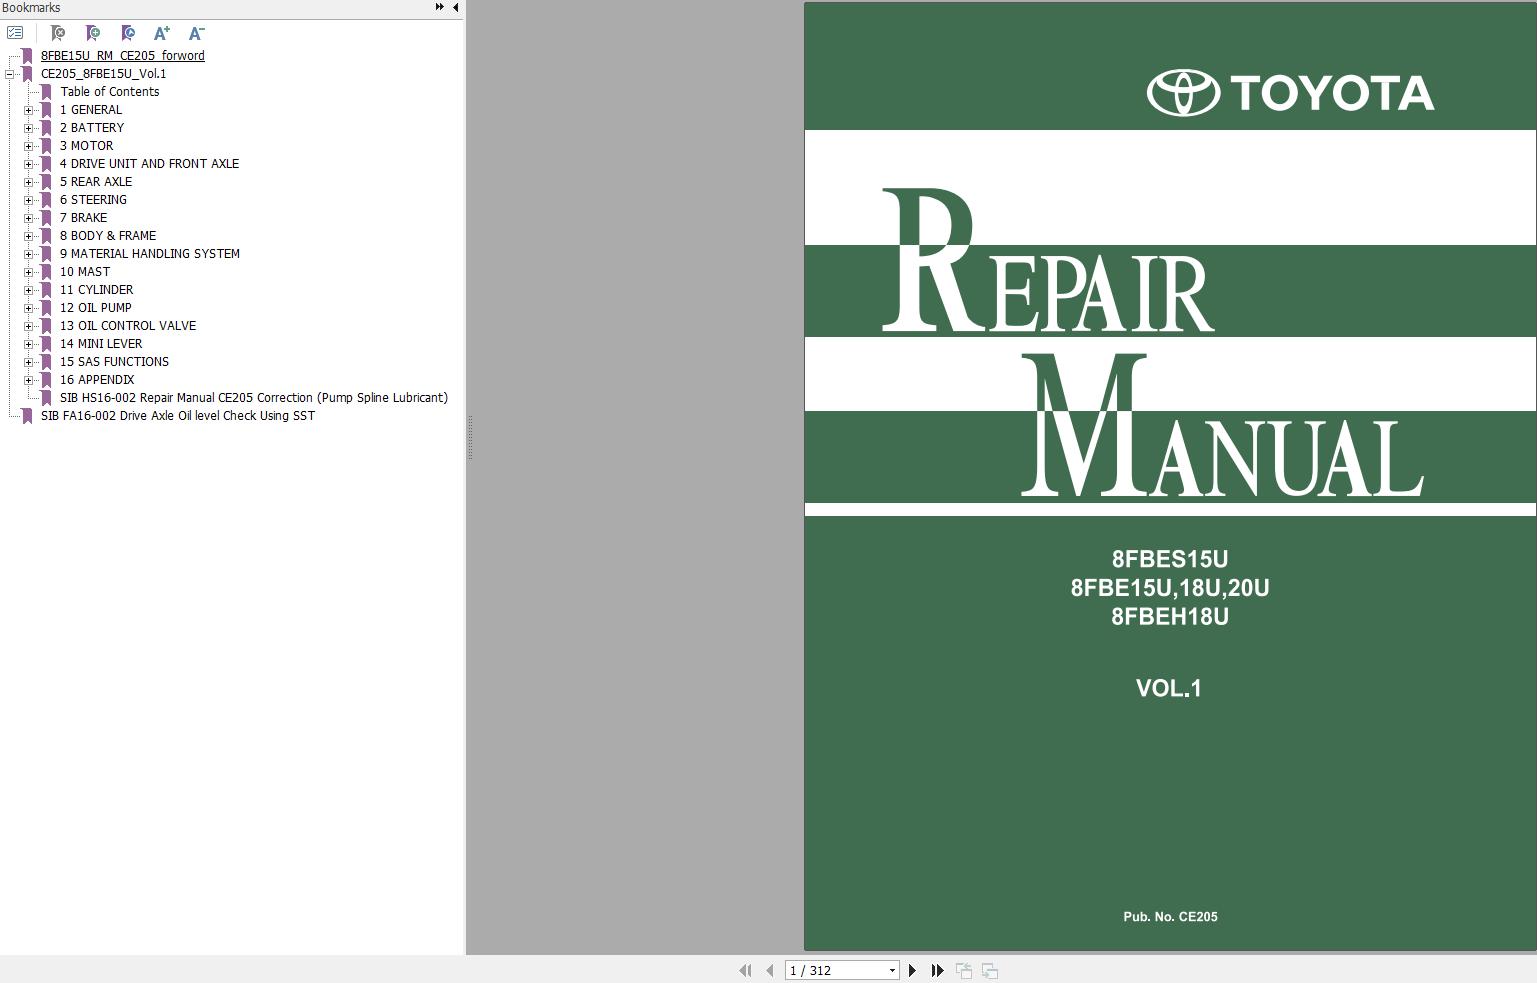
Task: Expand the 3 MOTOR bookmark
Action: tap(28, 146)
